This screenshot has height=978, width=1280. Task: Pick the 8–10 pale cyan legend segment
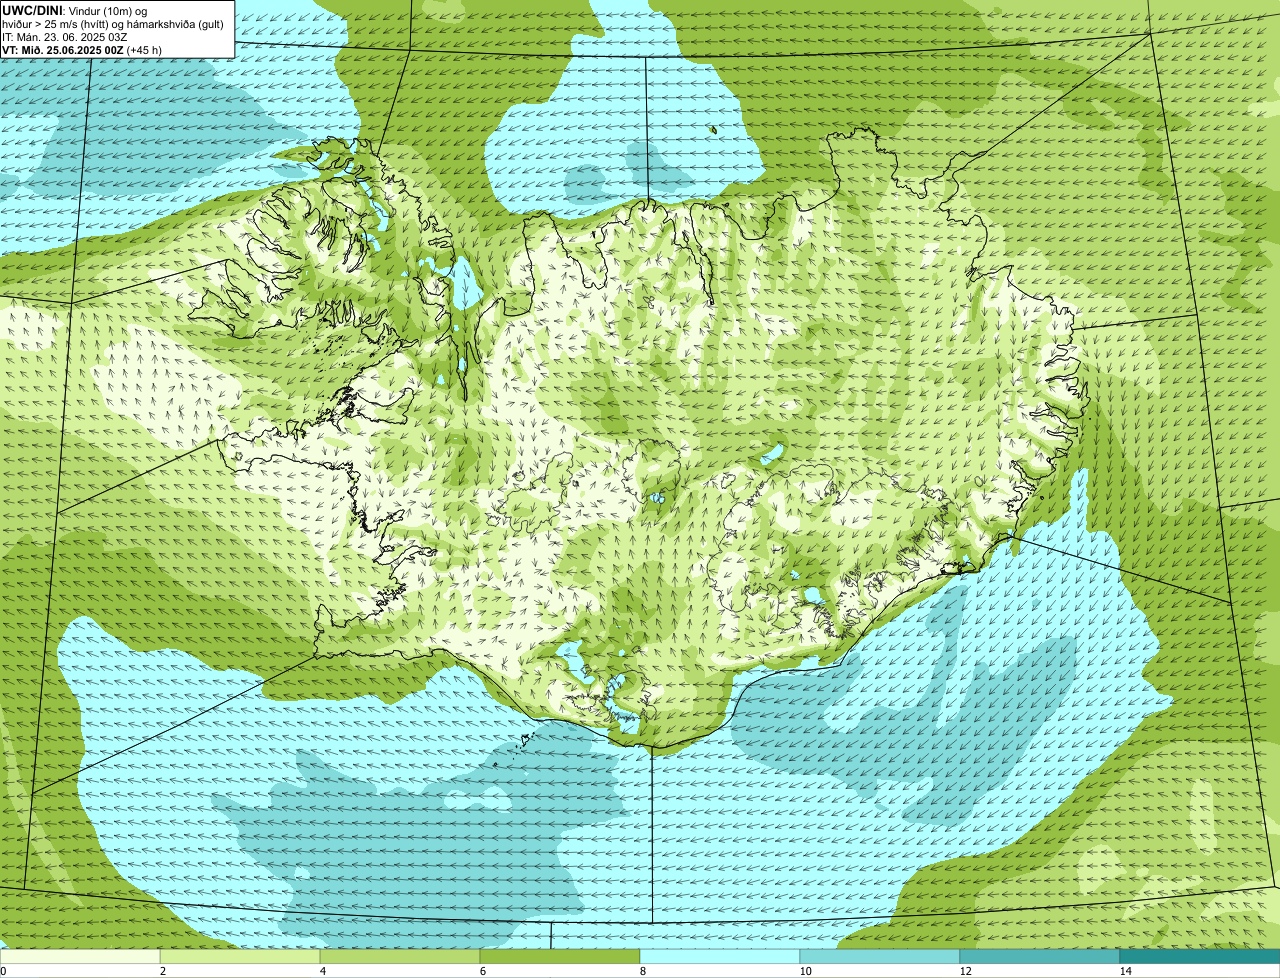point(720,956)
